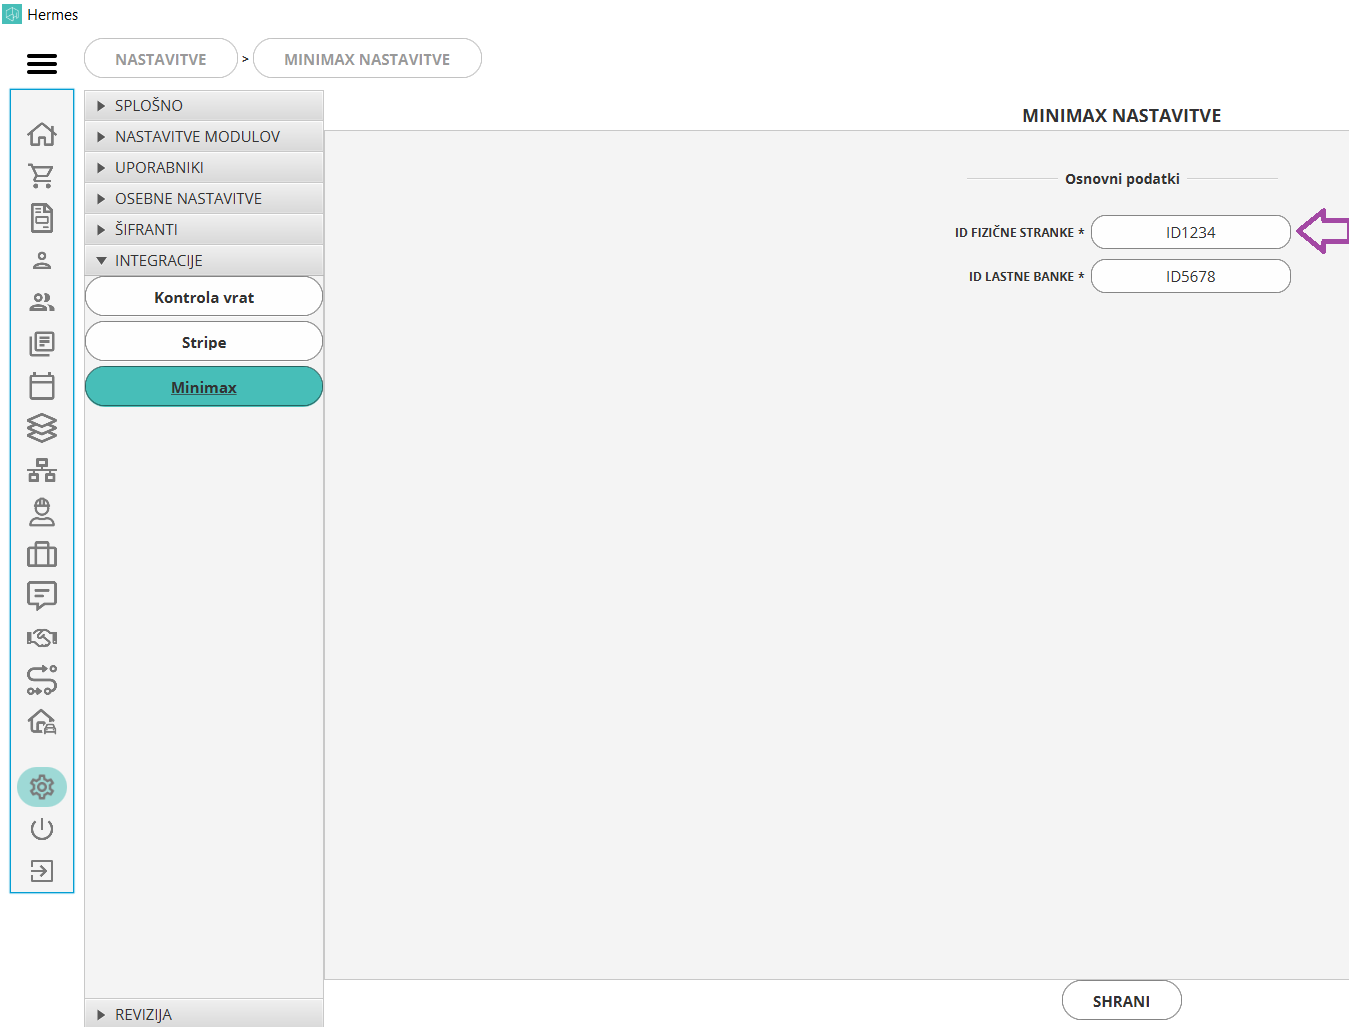Screen dimensions: 1349x1027
Task: Click the power icon in sidebar
Action: pos(42,829)
